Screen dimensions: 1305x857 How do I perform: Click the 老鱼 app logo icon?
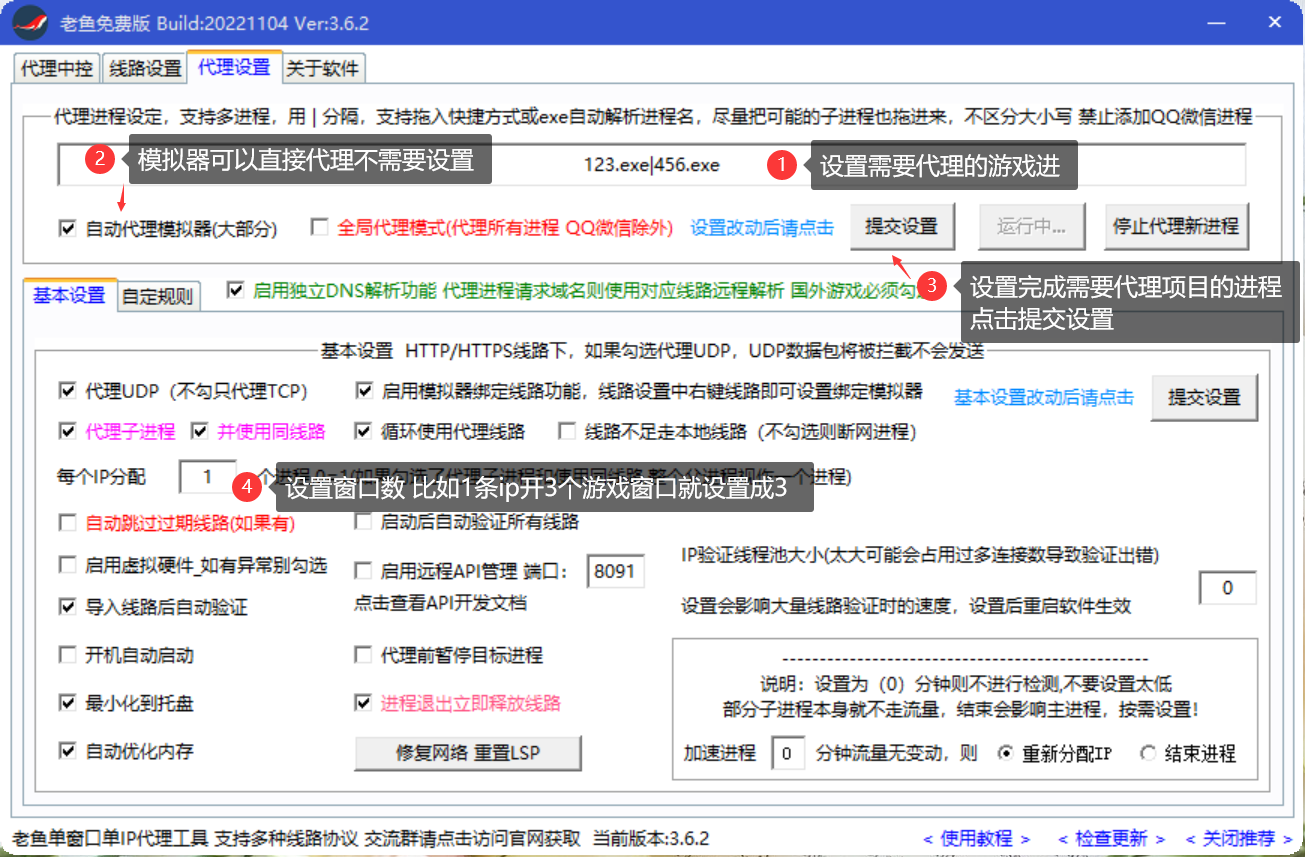coord(31,22)
